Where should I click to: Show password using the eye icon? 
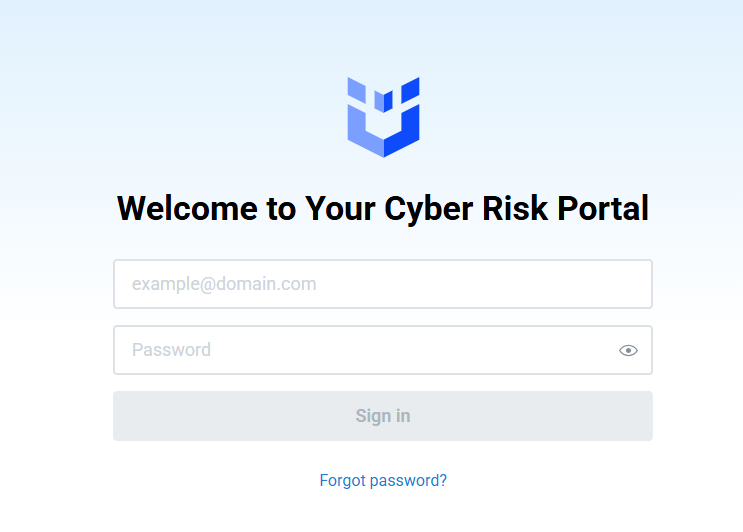tap(628, 350)
